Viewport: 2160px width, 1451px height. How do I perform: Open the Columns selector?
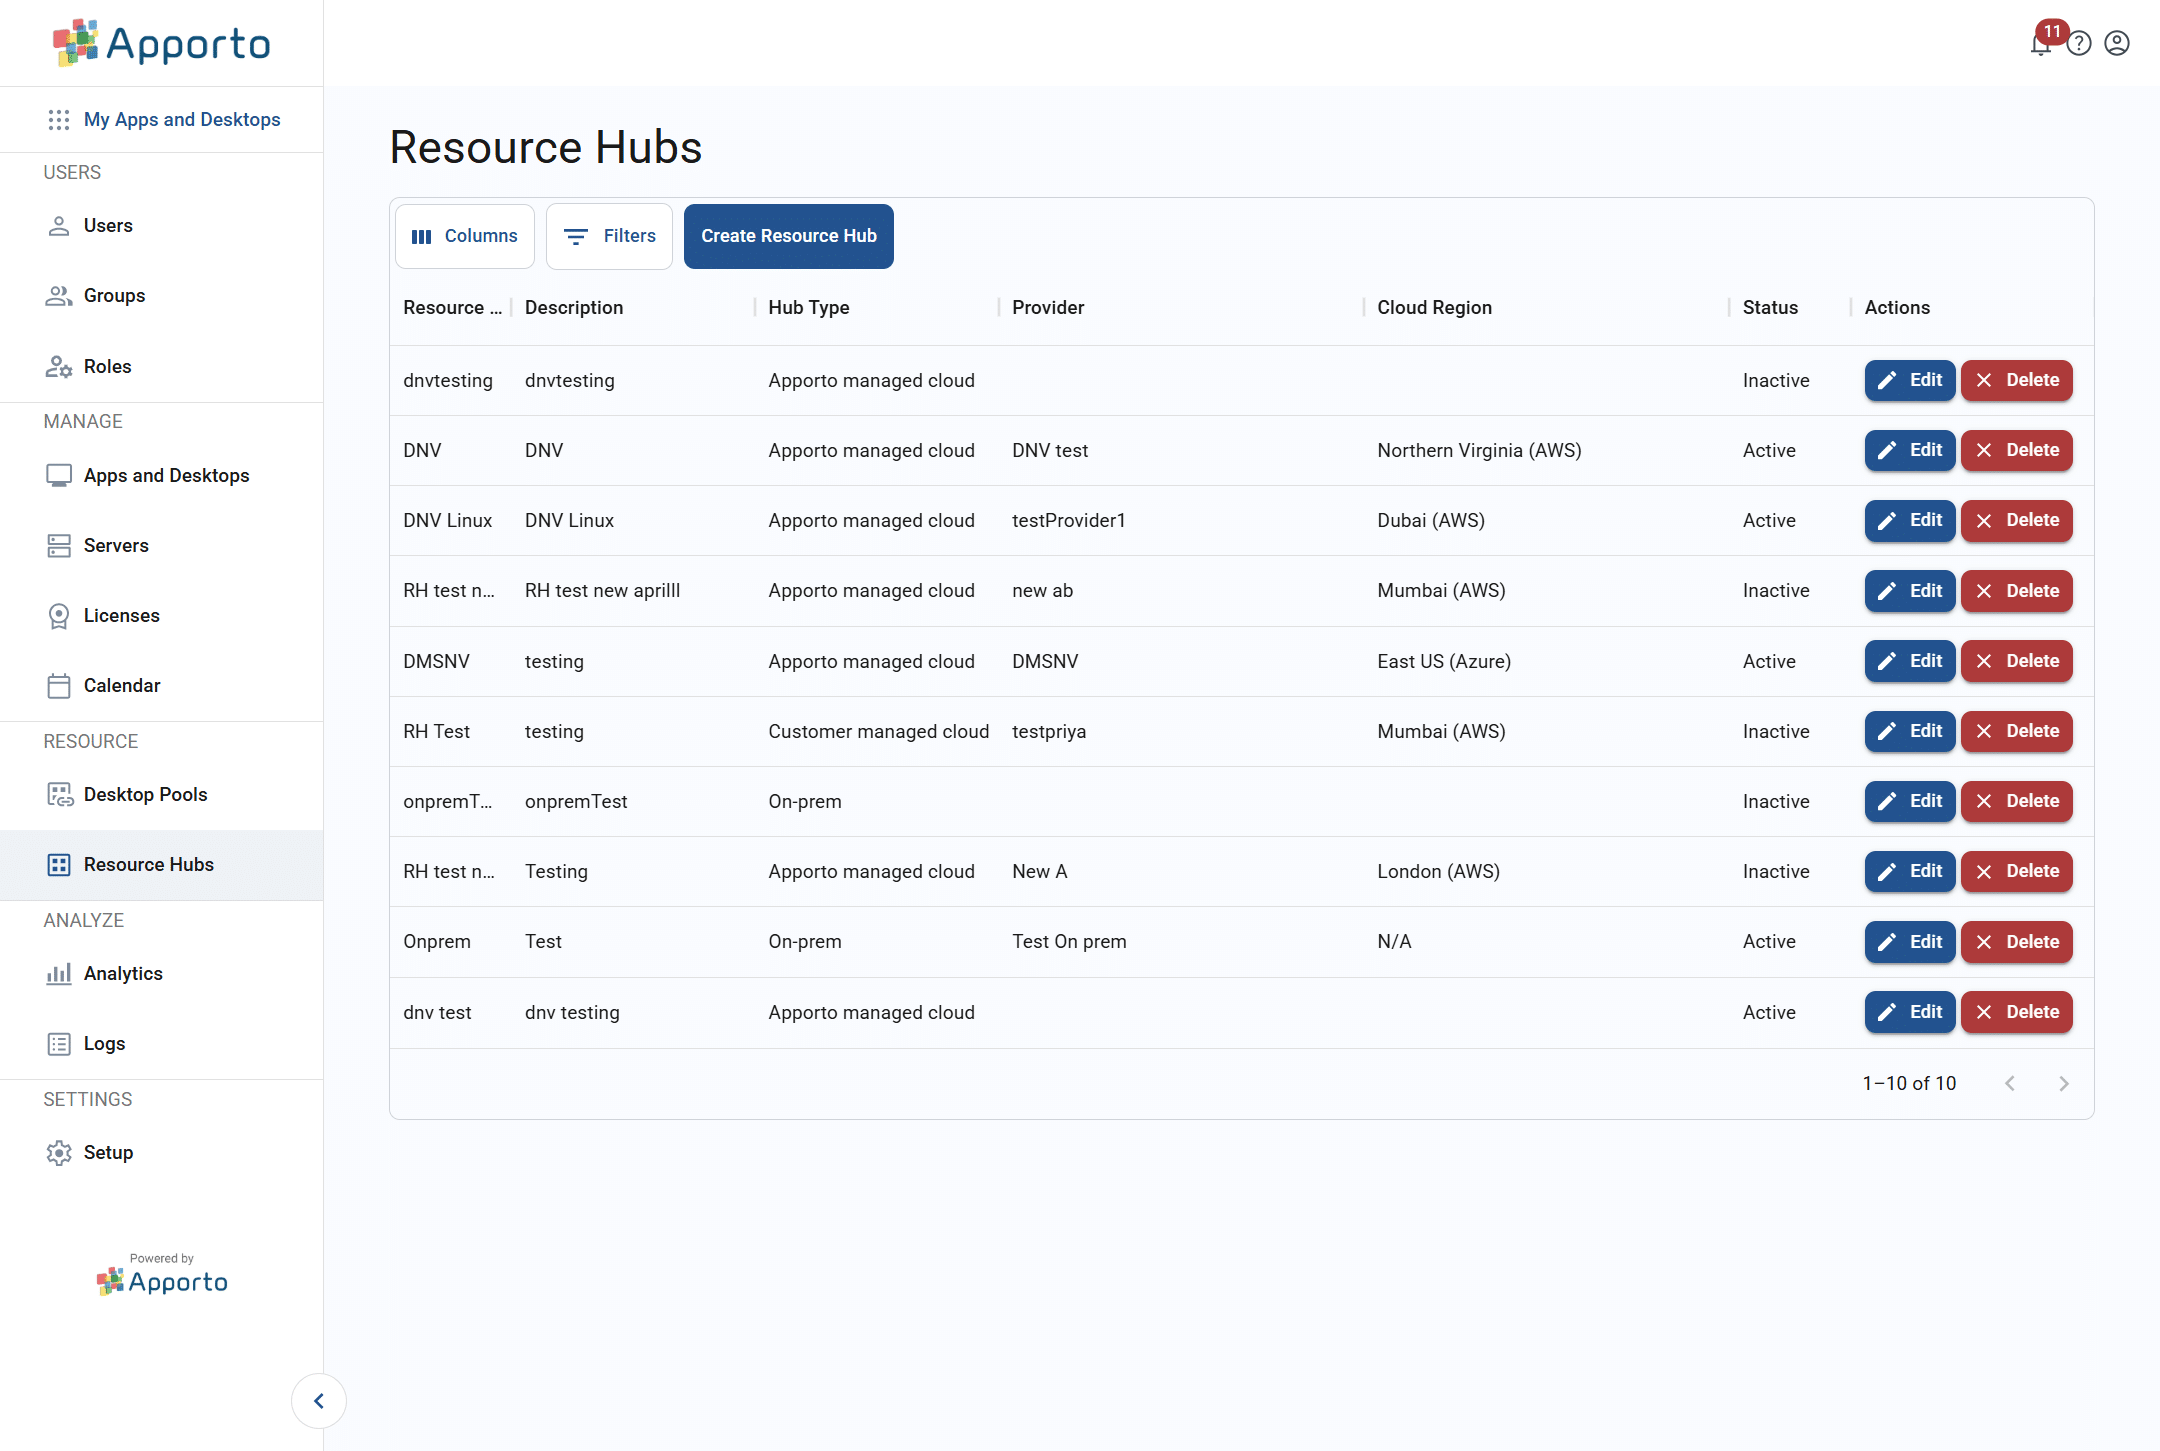pos(464,236)
